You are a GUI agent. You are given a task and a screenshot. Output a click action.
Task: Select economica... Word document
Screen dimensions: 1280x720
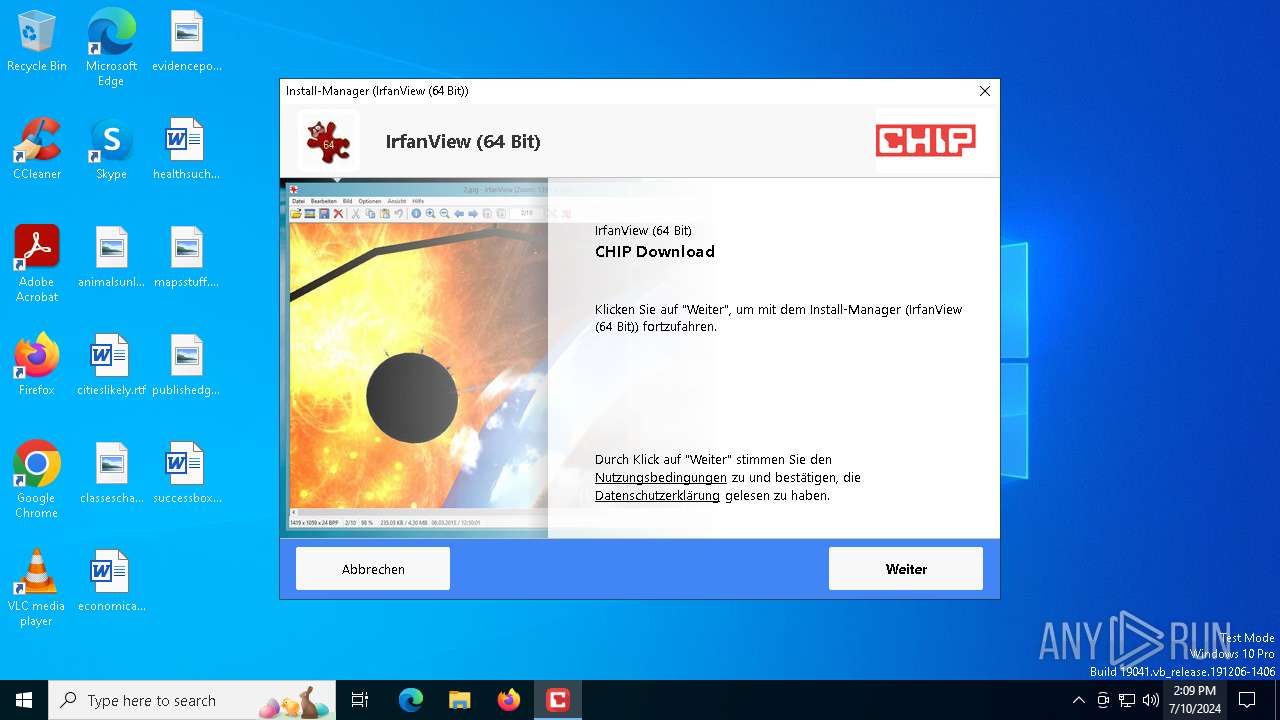coord(111,581)
